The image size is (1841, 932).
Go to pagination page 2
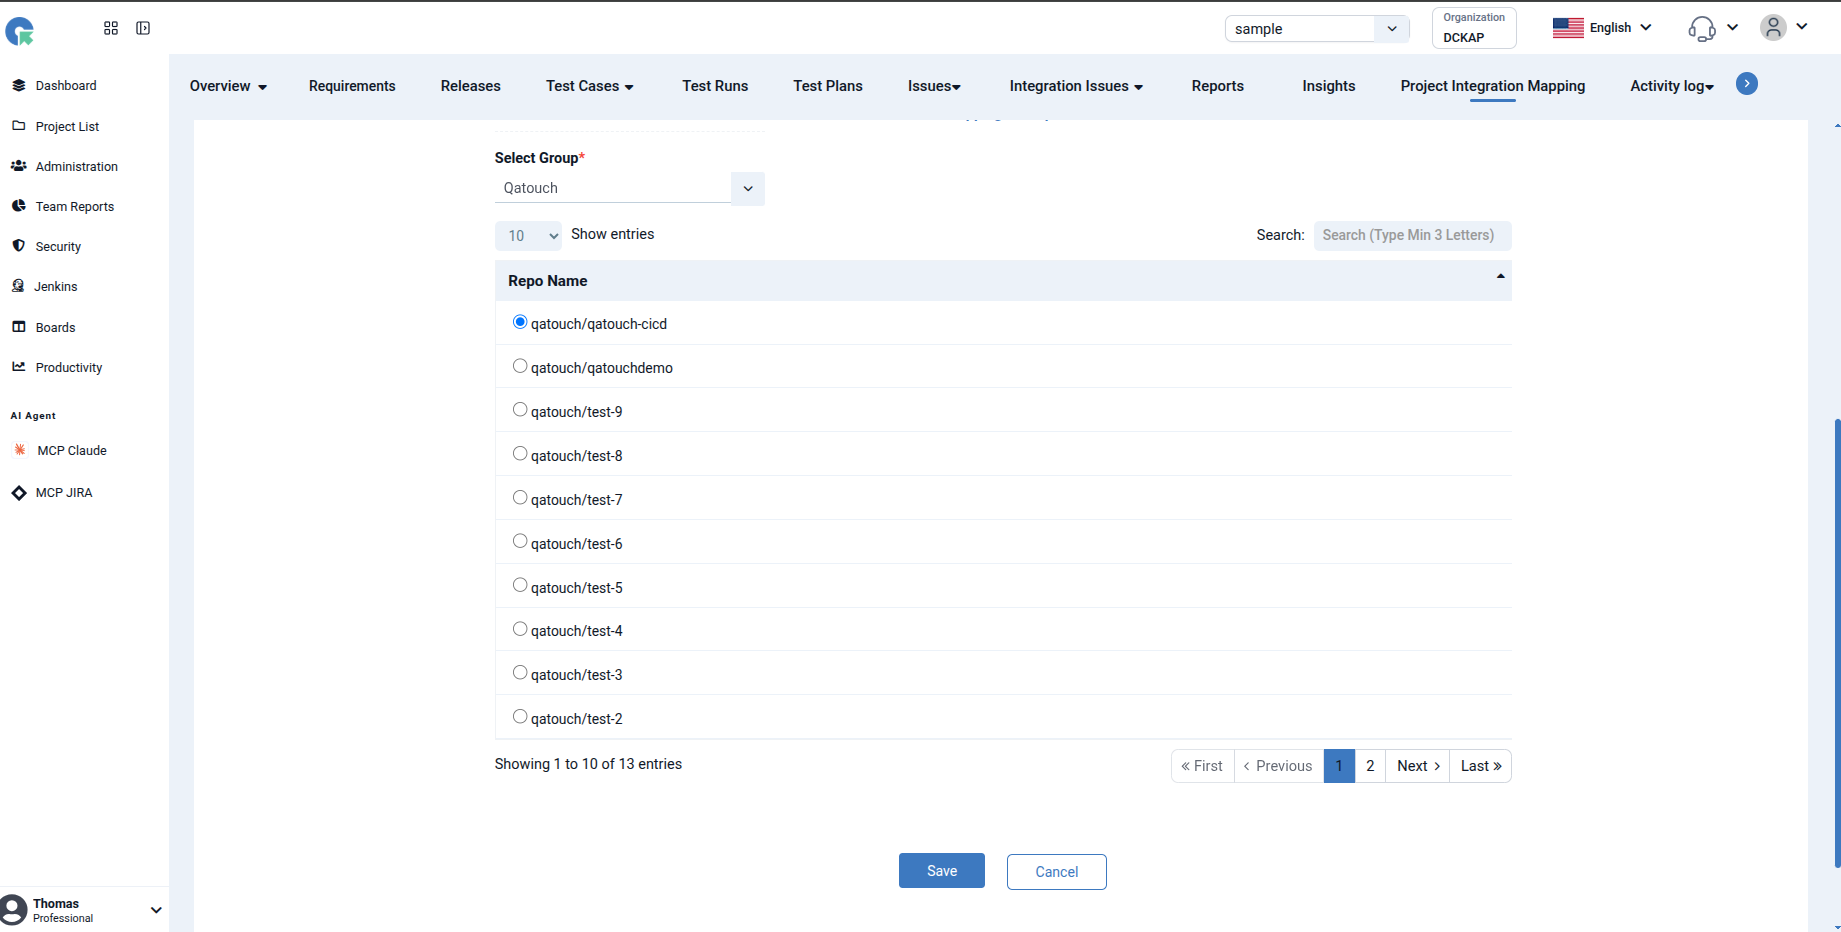[x=1370, y=766]
